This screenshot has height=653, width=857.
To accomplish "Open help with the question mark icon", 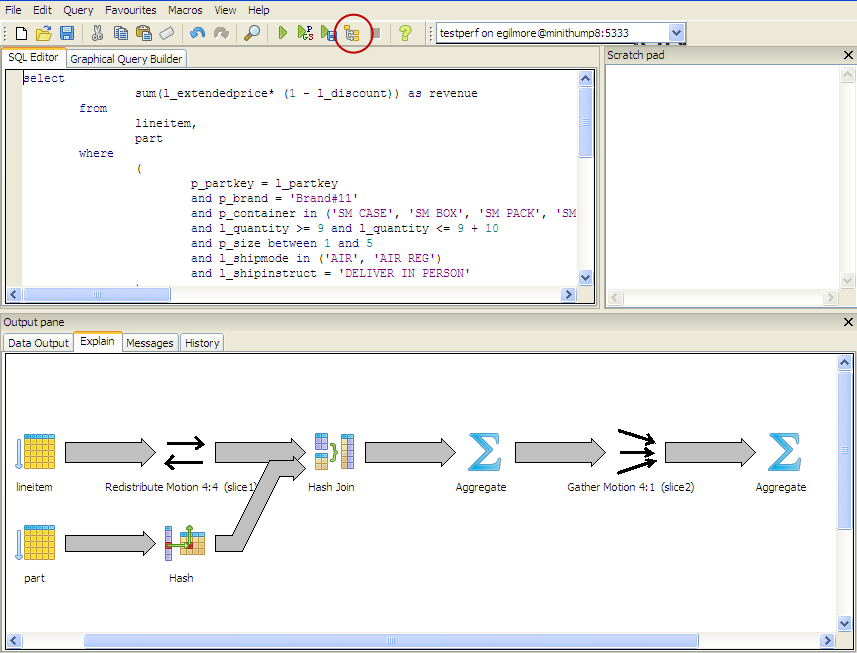I will coord(405,33).
